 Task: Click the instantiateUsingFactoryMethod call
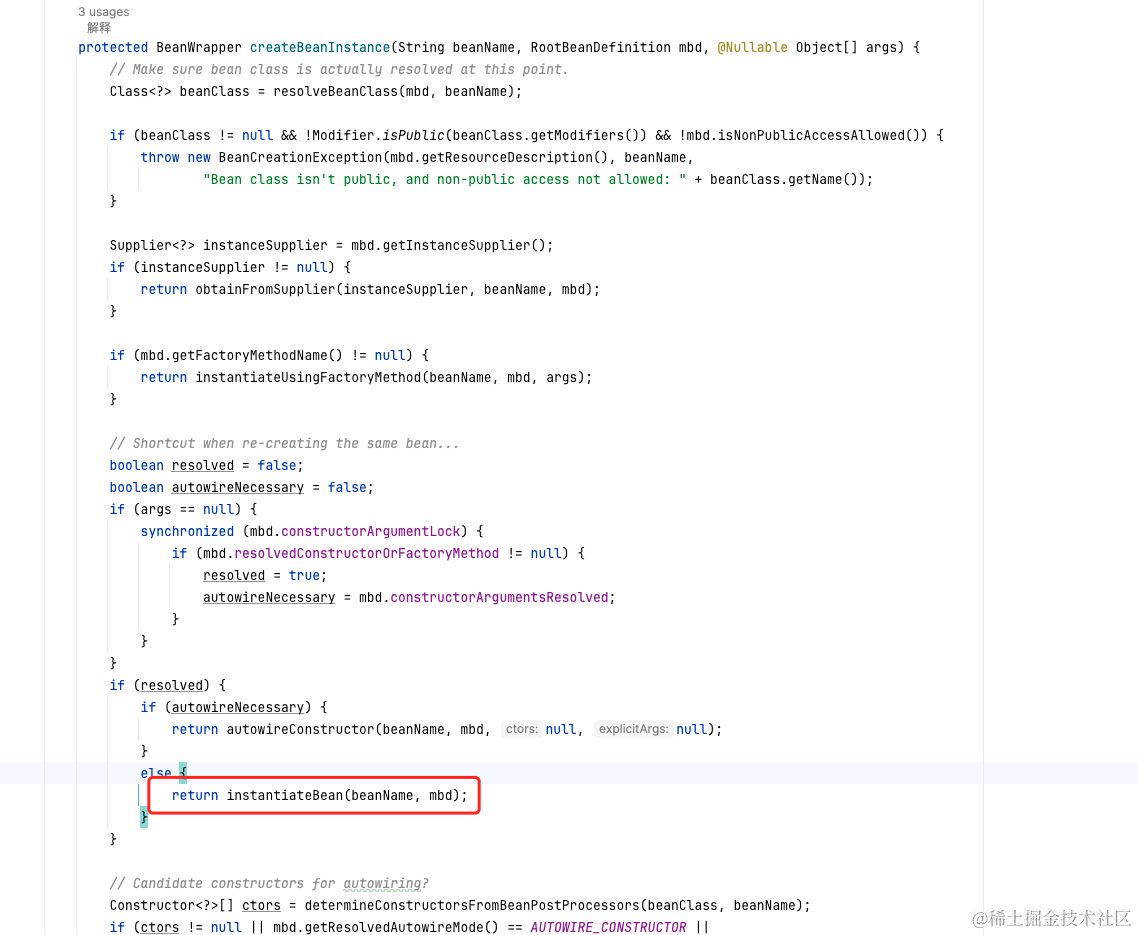(x=308, y=377)
